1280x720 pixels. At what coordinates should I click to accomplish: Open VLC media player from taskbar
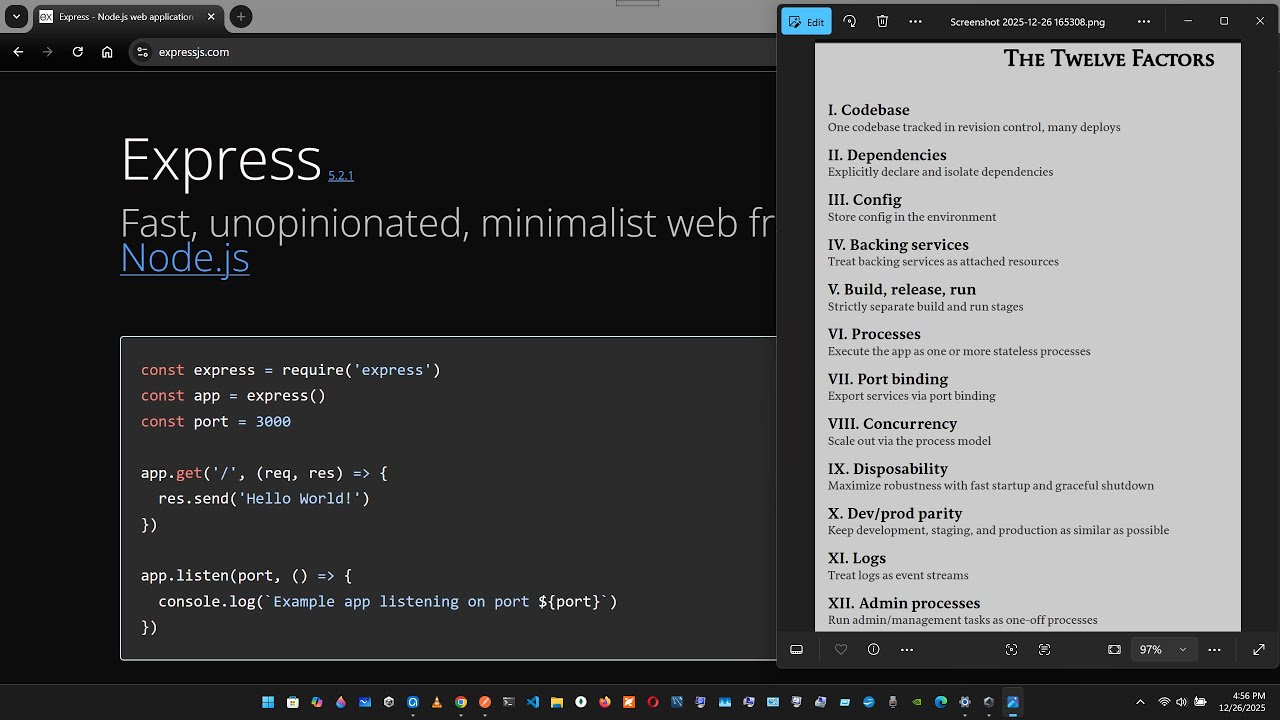(x=437, y=702)
